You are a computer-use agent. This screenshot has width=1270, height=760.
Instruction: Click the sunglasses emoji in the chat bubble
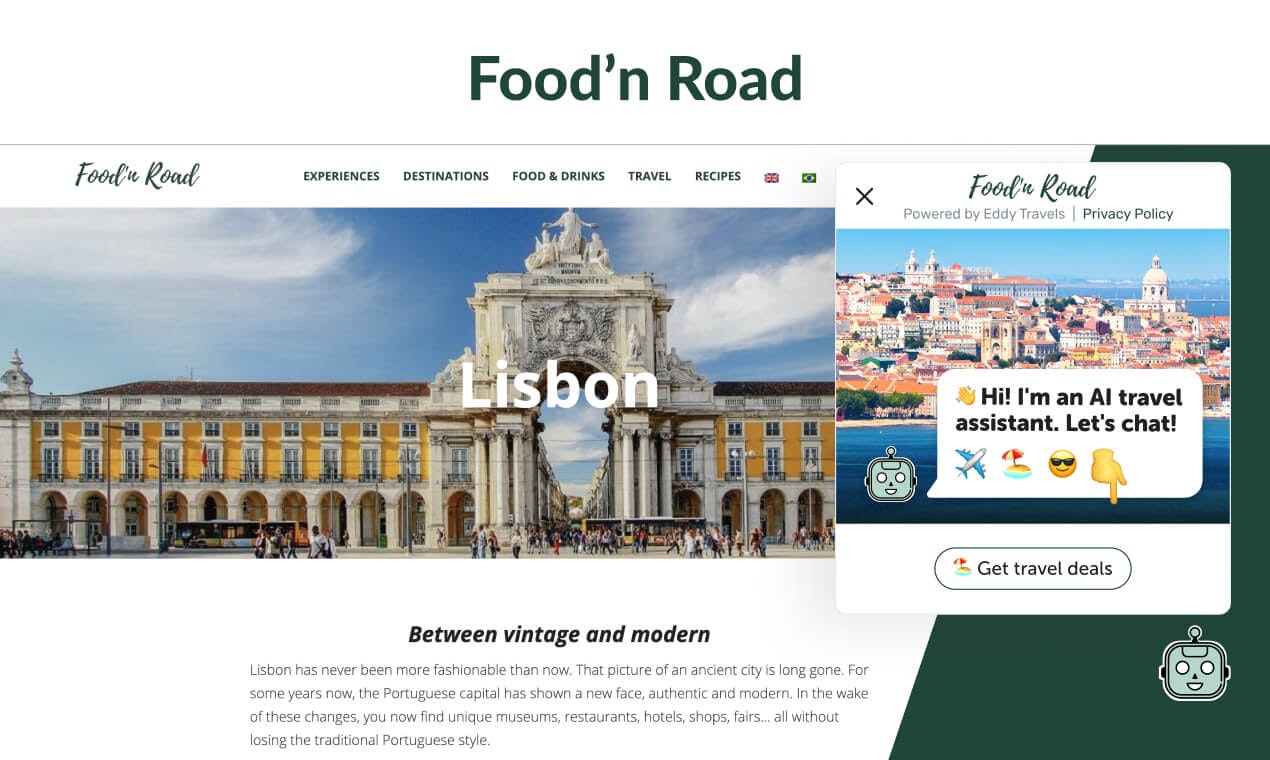tap(1062, 463)
